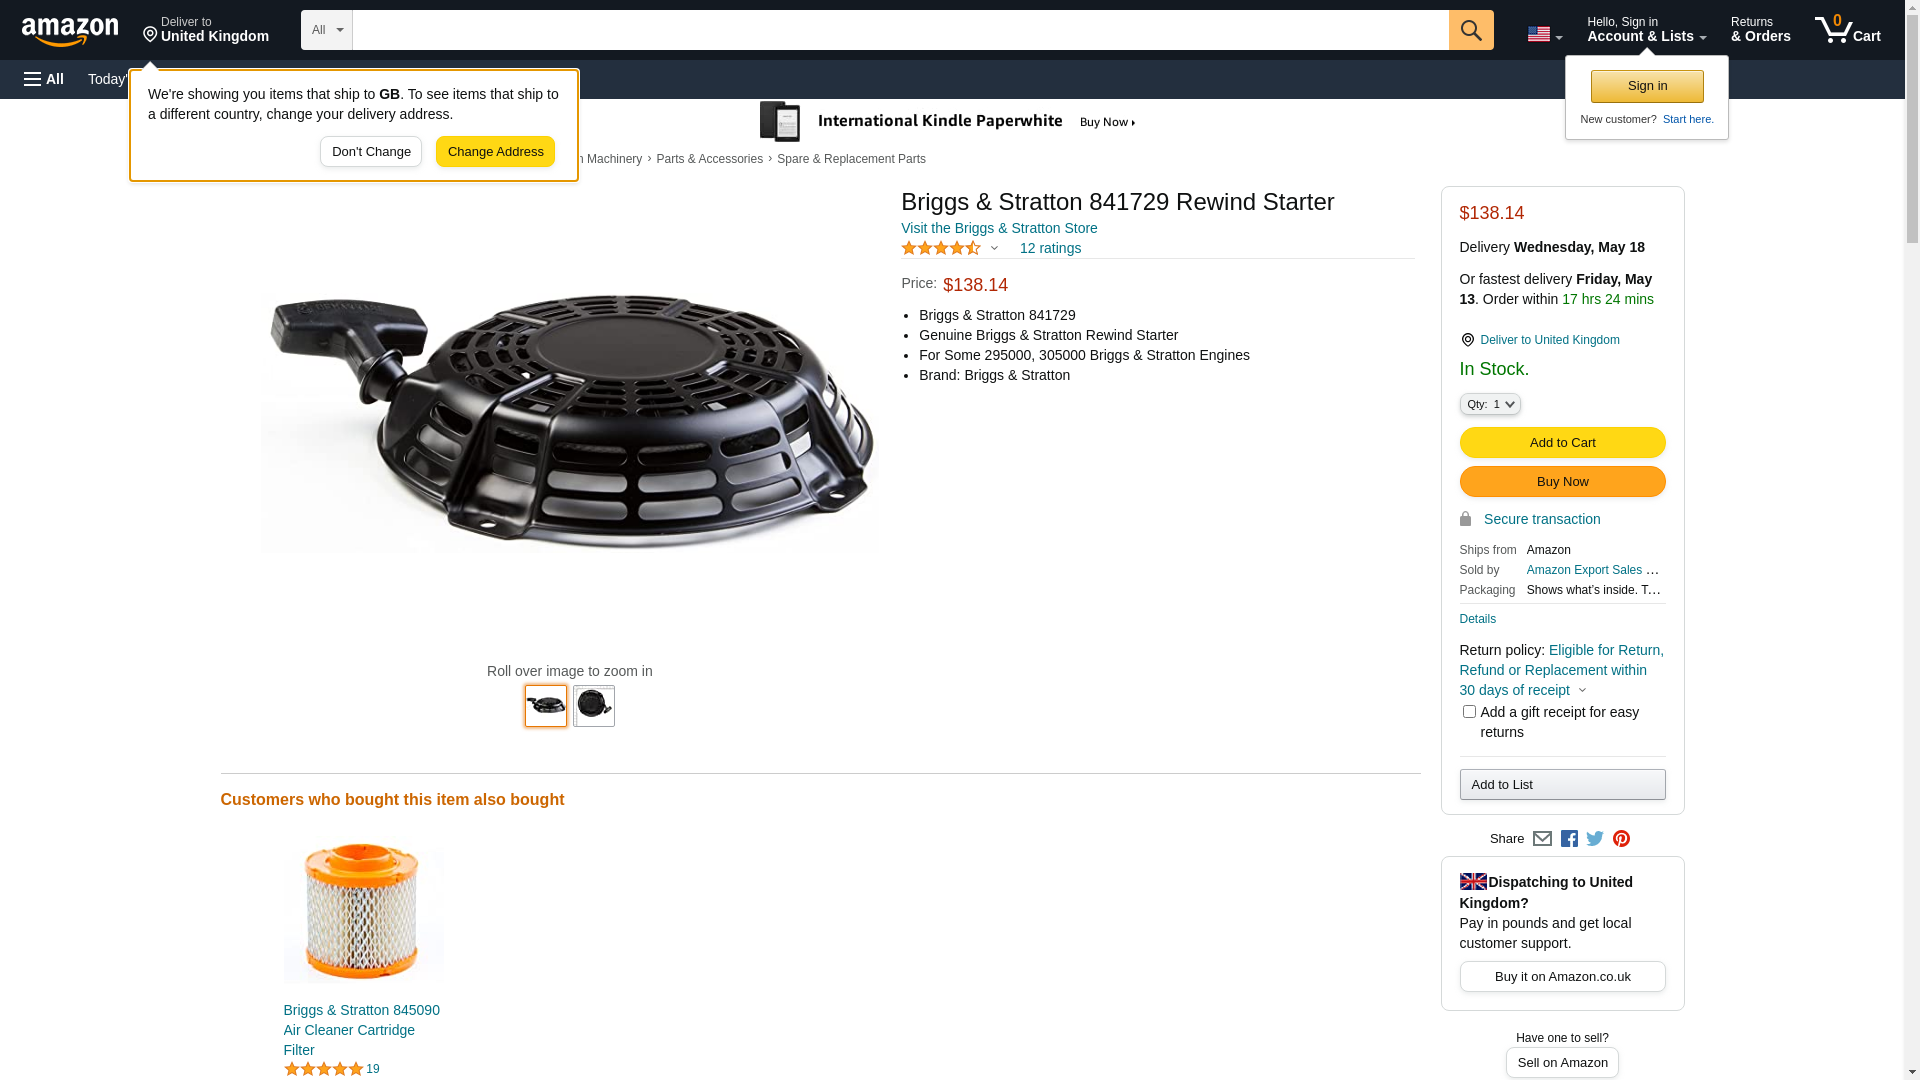Click the Change Address button
Screen dimensions: 1920x1080
(495, 152)
